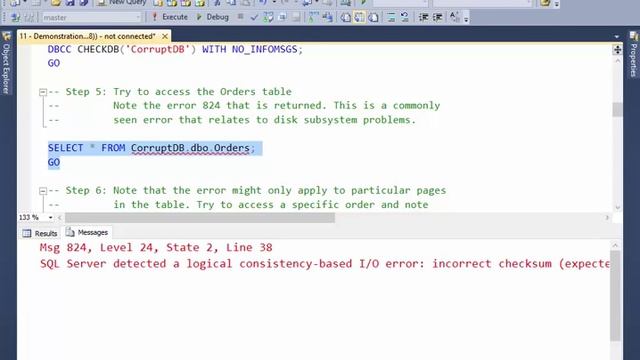The width and height of the screenshot is (640, 360).
Task: Execute the selected query
Action: [x=170, y=17]
